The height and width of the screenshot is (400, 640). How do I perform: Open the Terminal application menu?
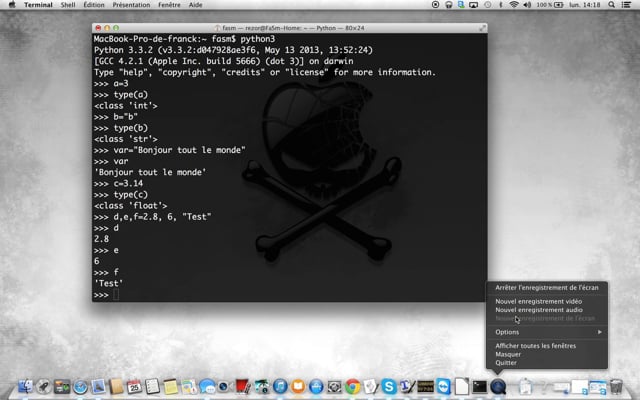38,5
